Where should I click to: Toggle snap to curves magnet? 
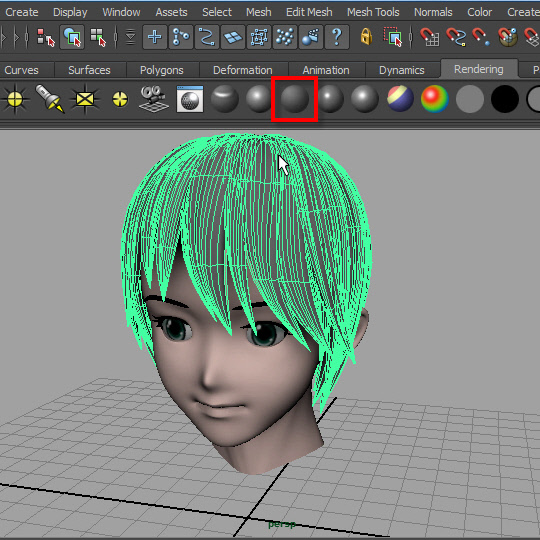click(x=456, y=37)
